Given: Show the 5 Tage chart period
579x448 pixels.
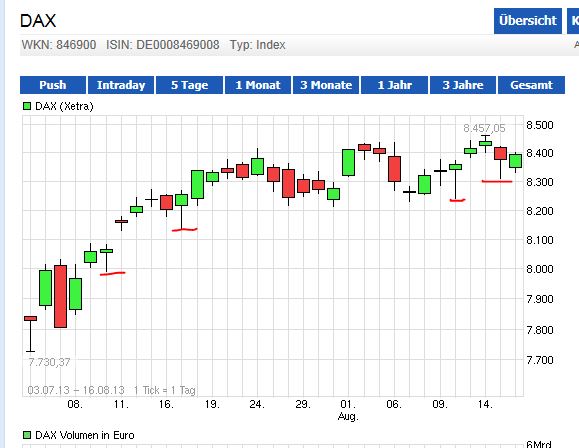Looking at the screenshot, I should click(189, 85).
